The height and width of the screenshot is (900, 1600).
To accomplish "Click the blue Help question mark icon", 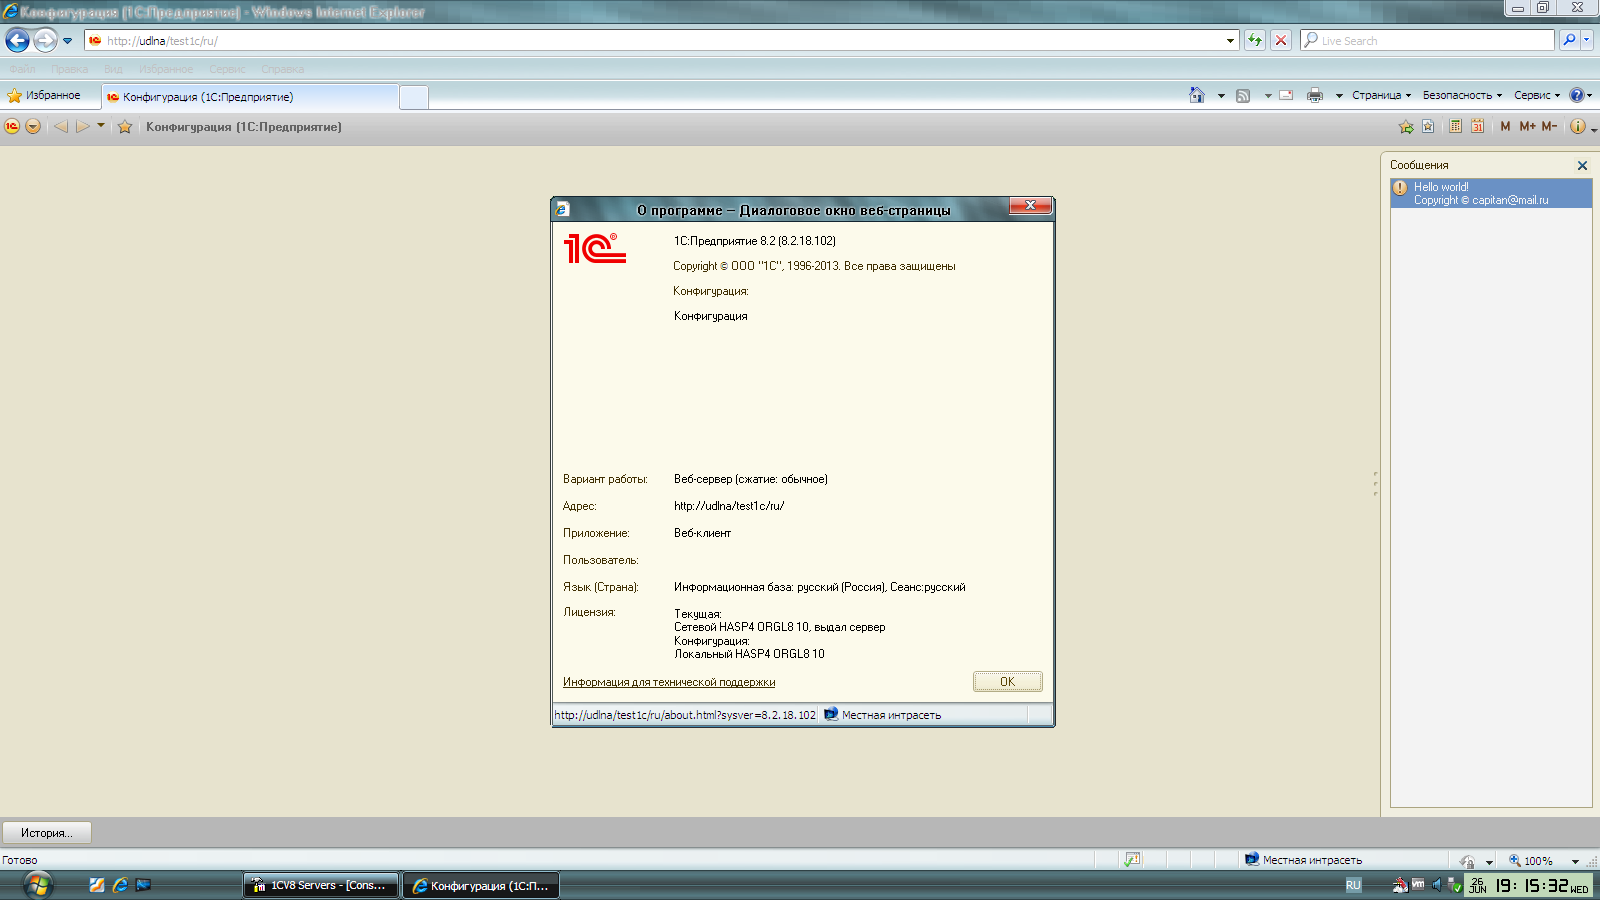I will (x=1577, y=96).
